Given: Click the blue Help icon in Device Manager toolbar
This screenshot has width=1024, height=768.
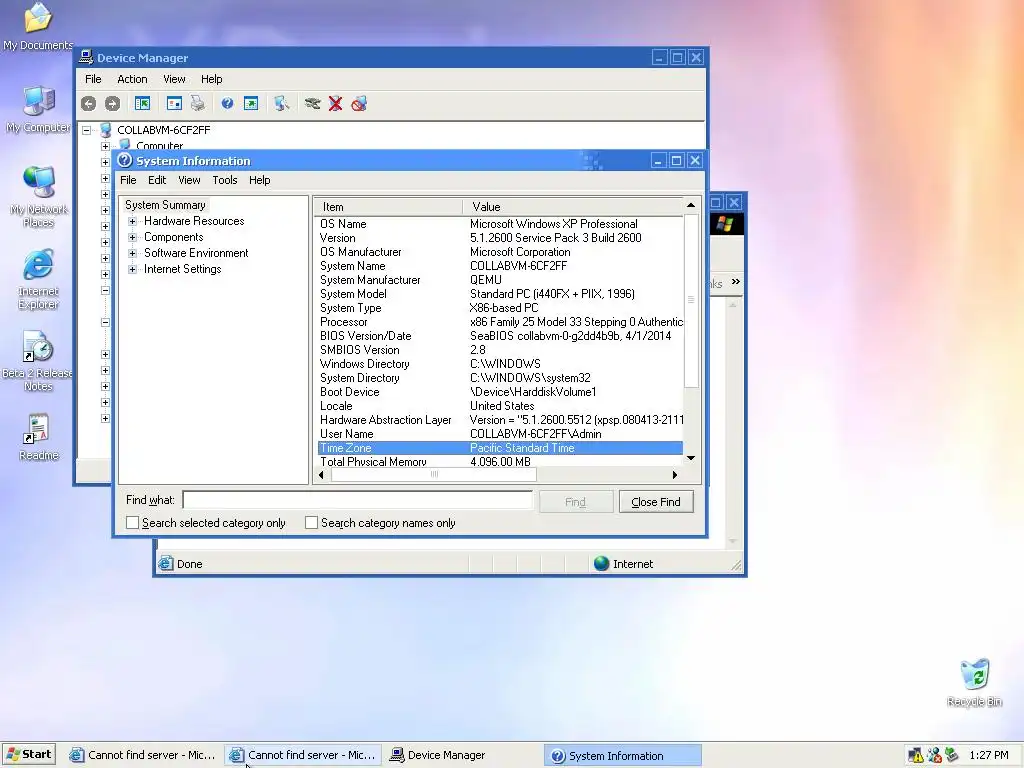Looking at the screenshot, I should tap(227, 103).
